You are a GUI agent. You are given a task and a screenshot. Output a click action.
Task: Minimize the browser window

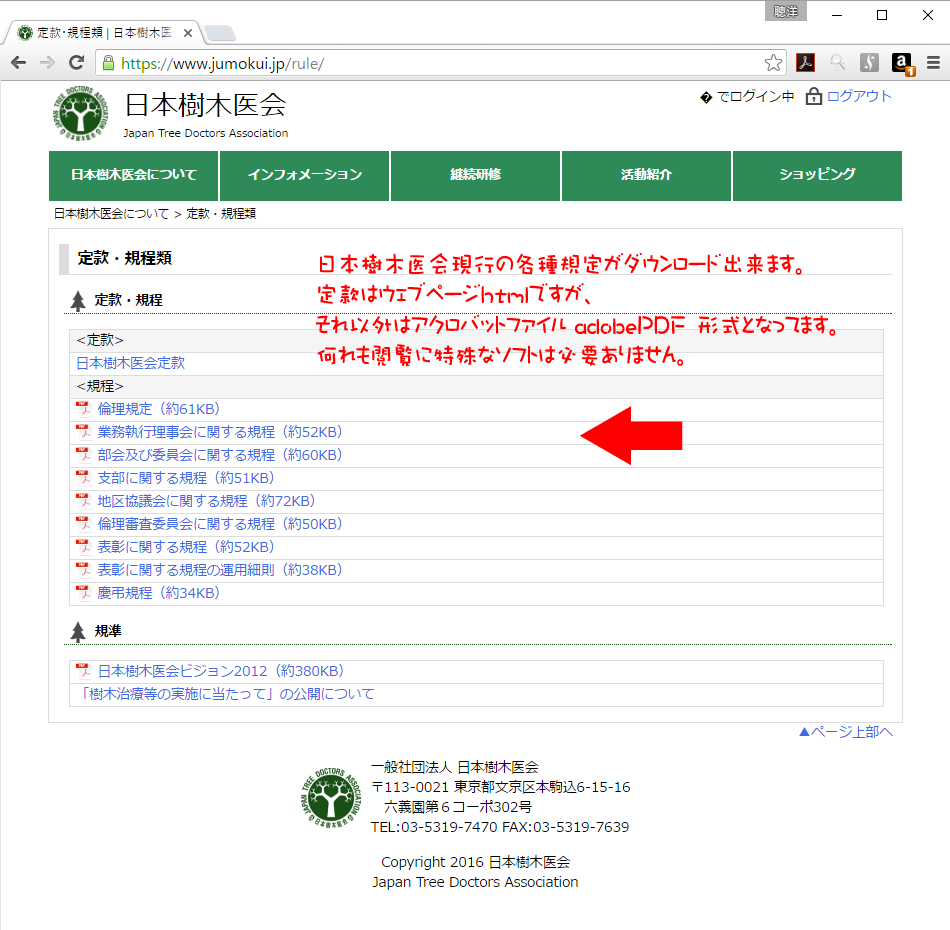(x=837, y=15)
